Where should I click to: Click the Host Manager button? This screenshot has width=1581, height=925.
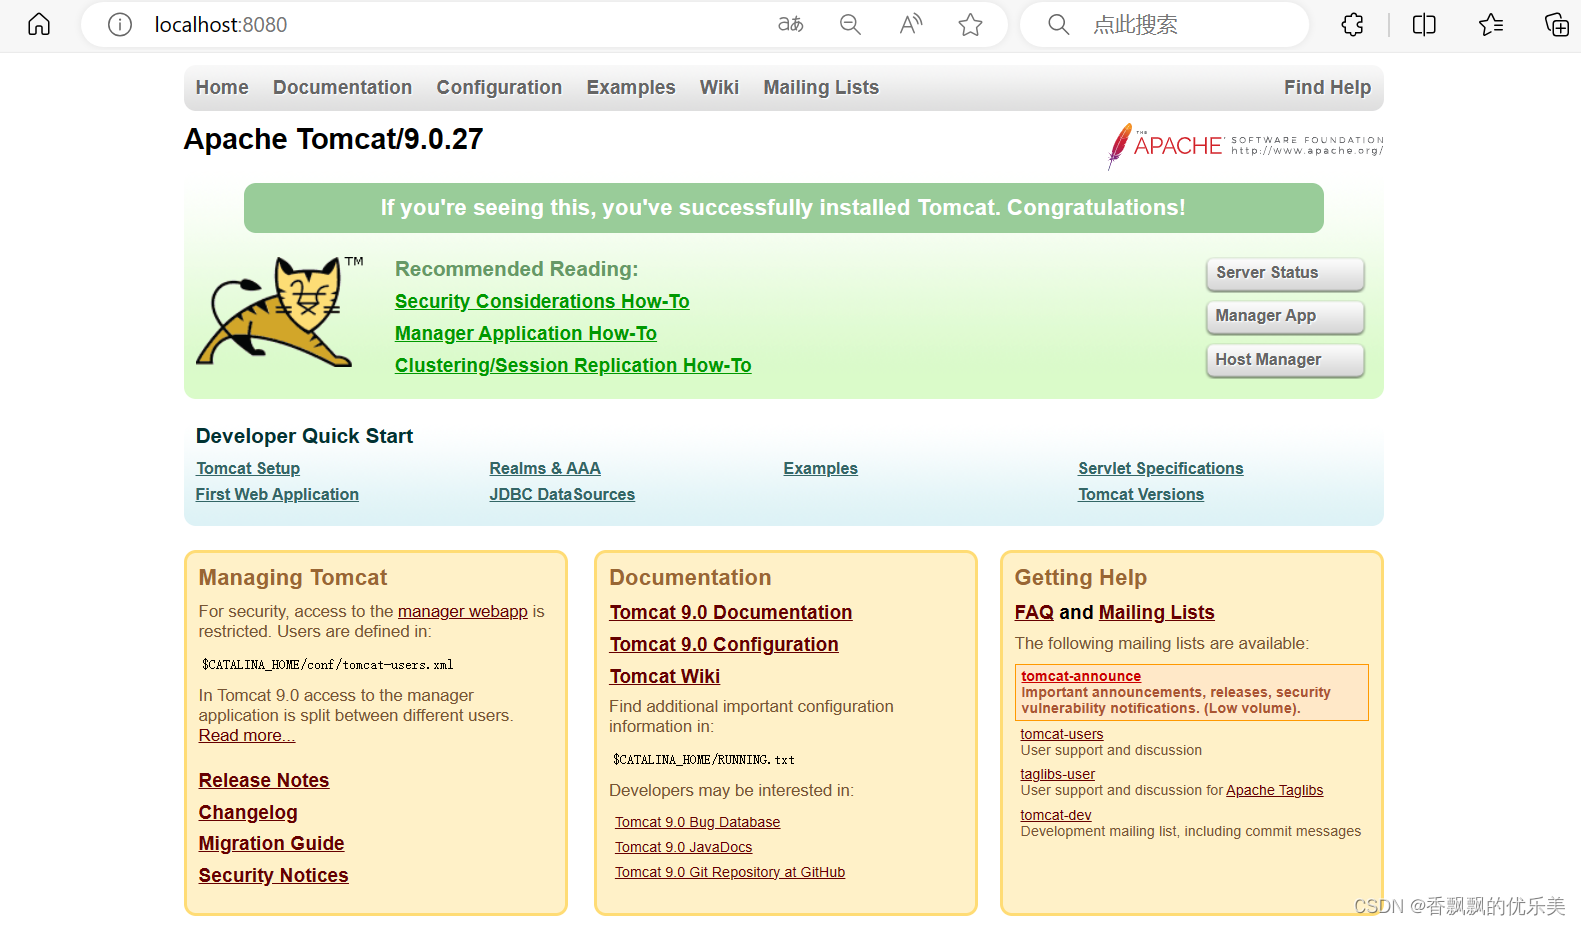pos(1285,360)
